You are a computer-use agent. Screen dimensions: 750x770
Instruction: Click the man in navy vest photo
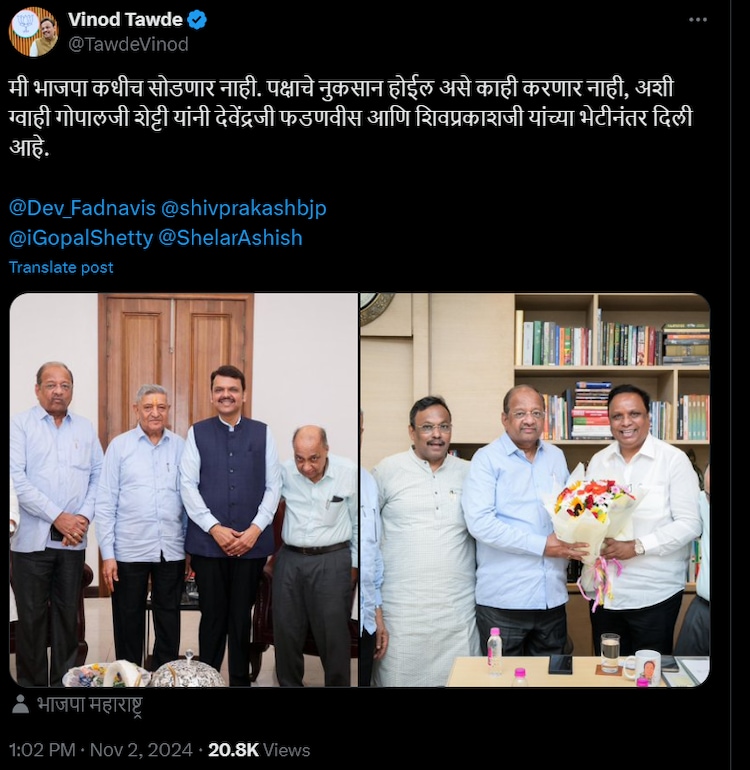229,521
